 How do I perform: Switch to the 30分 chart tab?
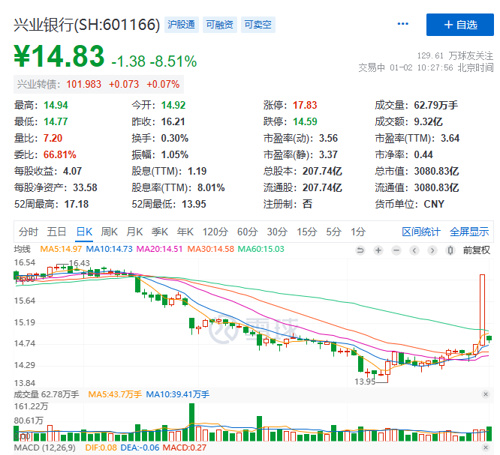pos(277,232)
